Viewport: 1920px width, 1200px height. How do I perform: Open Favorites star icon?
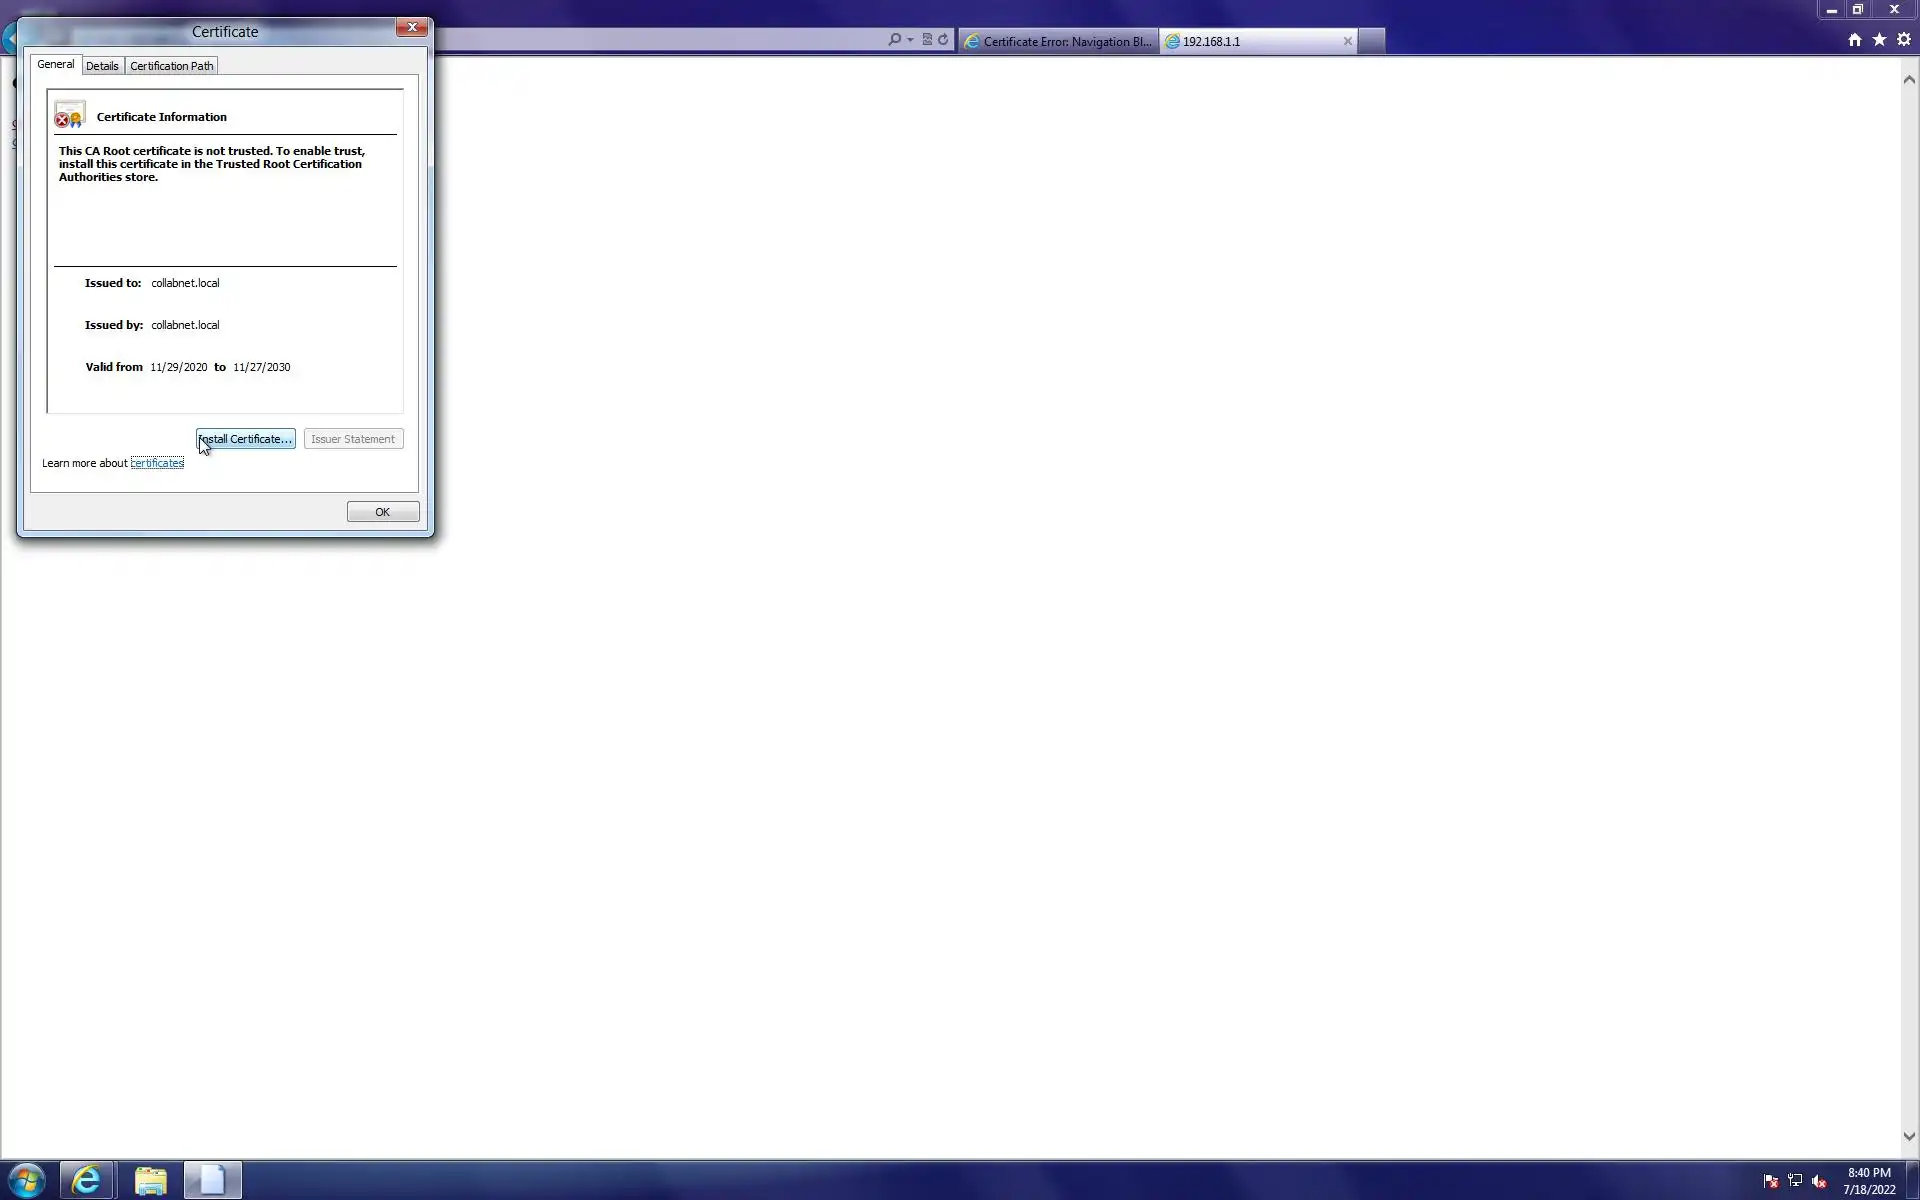1879,40
